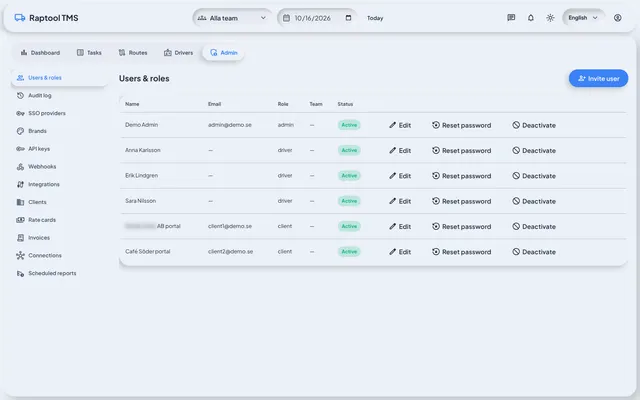Click the Status column header
Screen dimensions: 640x400
345,104
